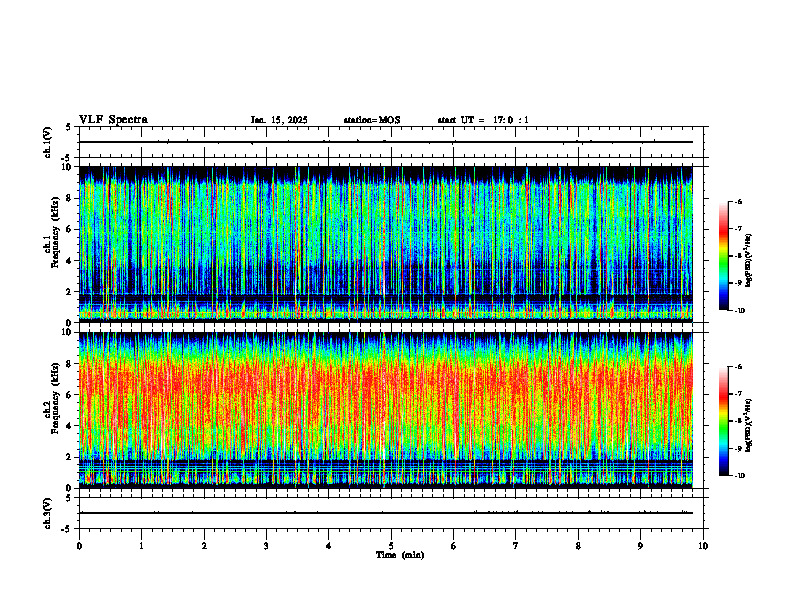Click the "2" frequency tick on ch.1 spectrogram

70,292
